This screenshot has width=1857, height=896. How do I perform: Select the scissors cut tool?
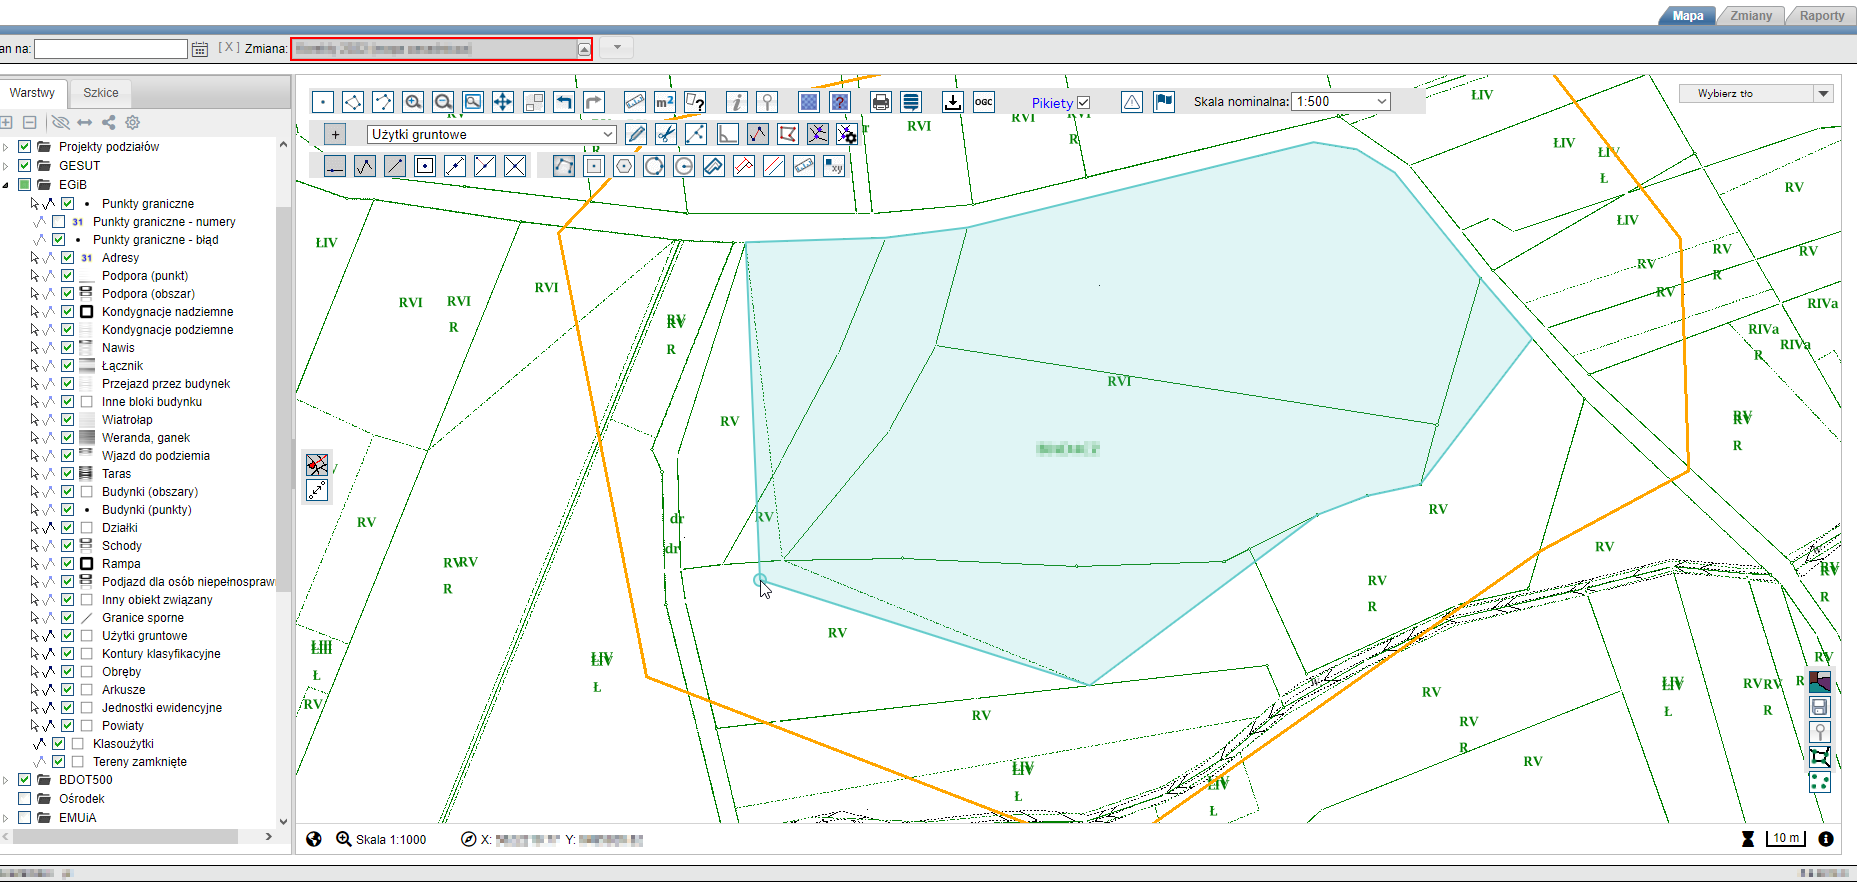coord(666,134)
